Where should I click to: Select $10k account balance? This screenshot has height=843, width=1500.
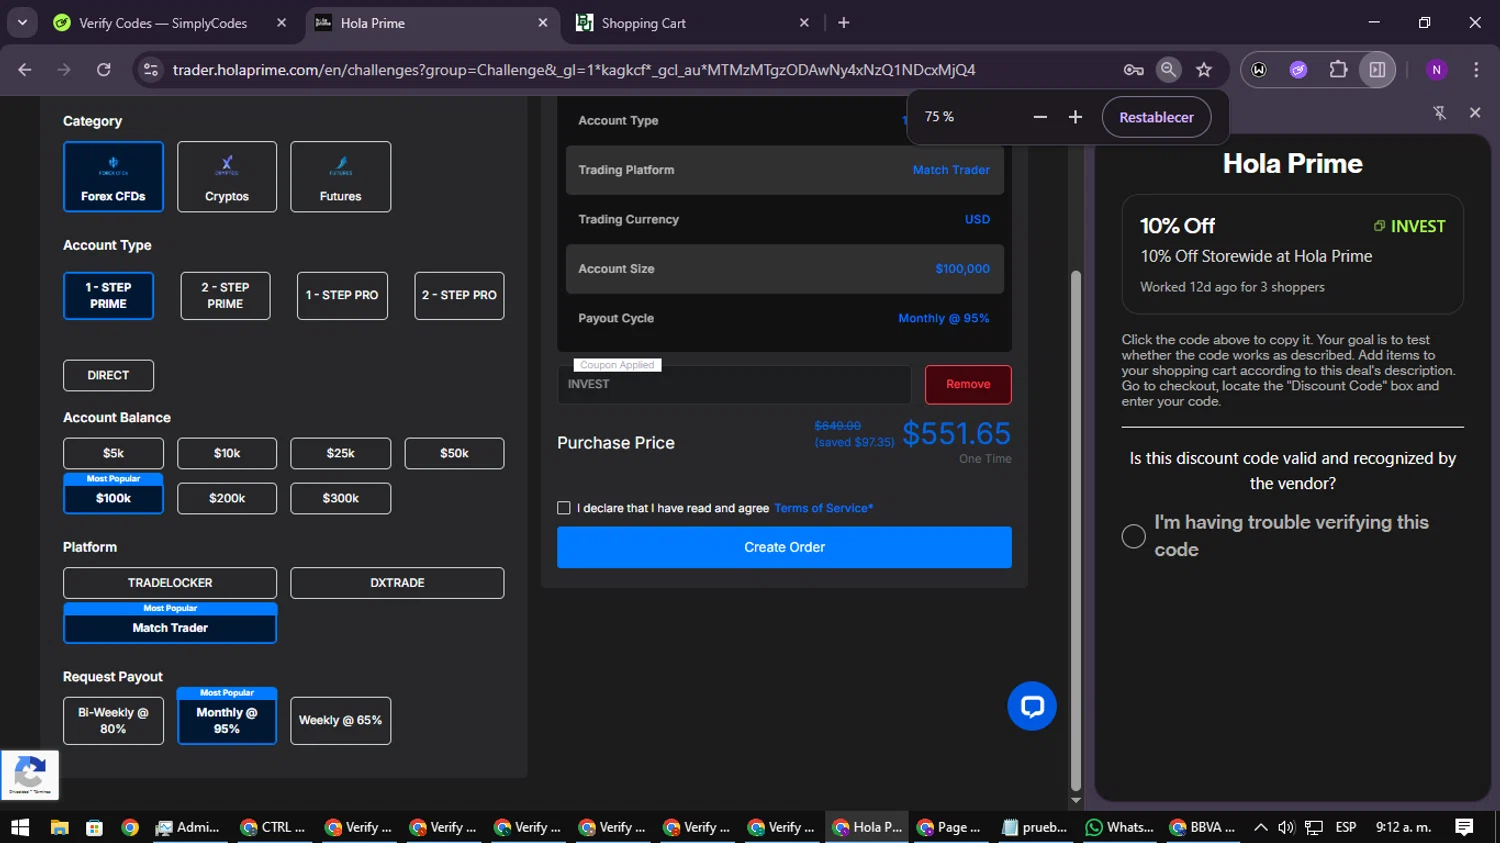point(227,453)
